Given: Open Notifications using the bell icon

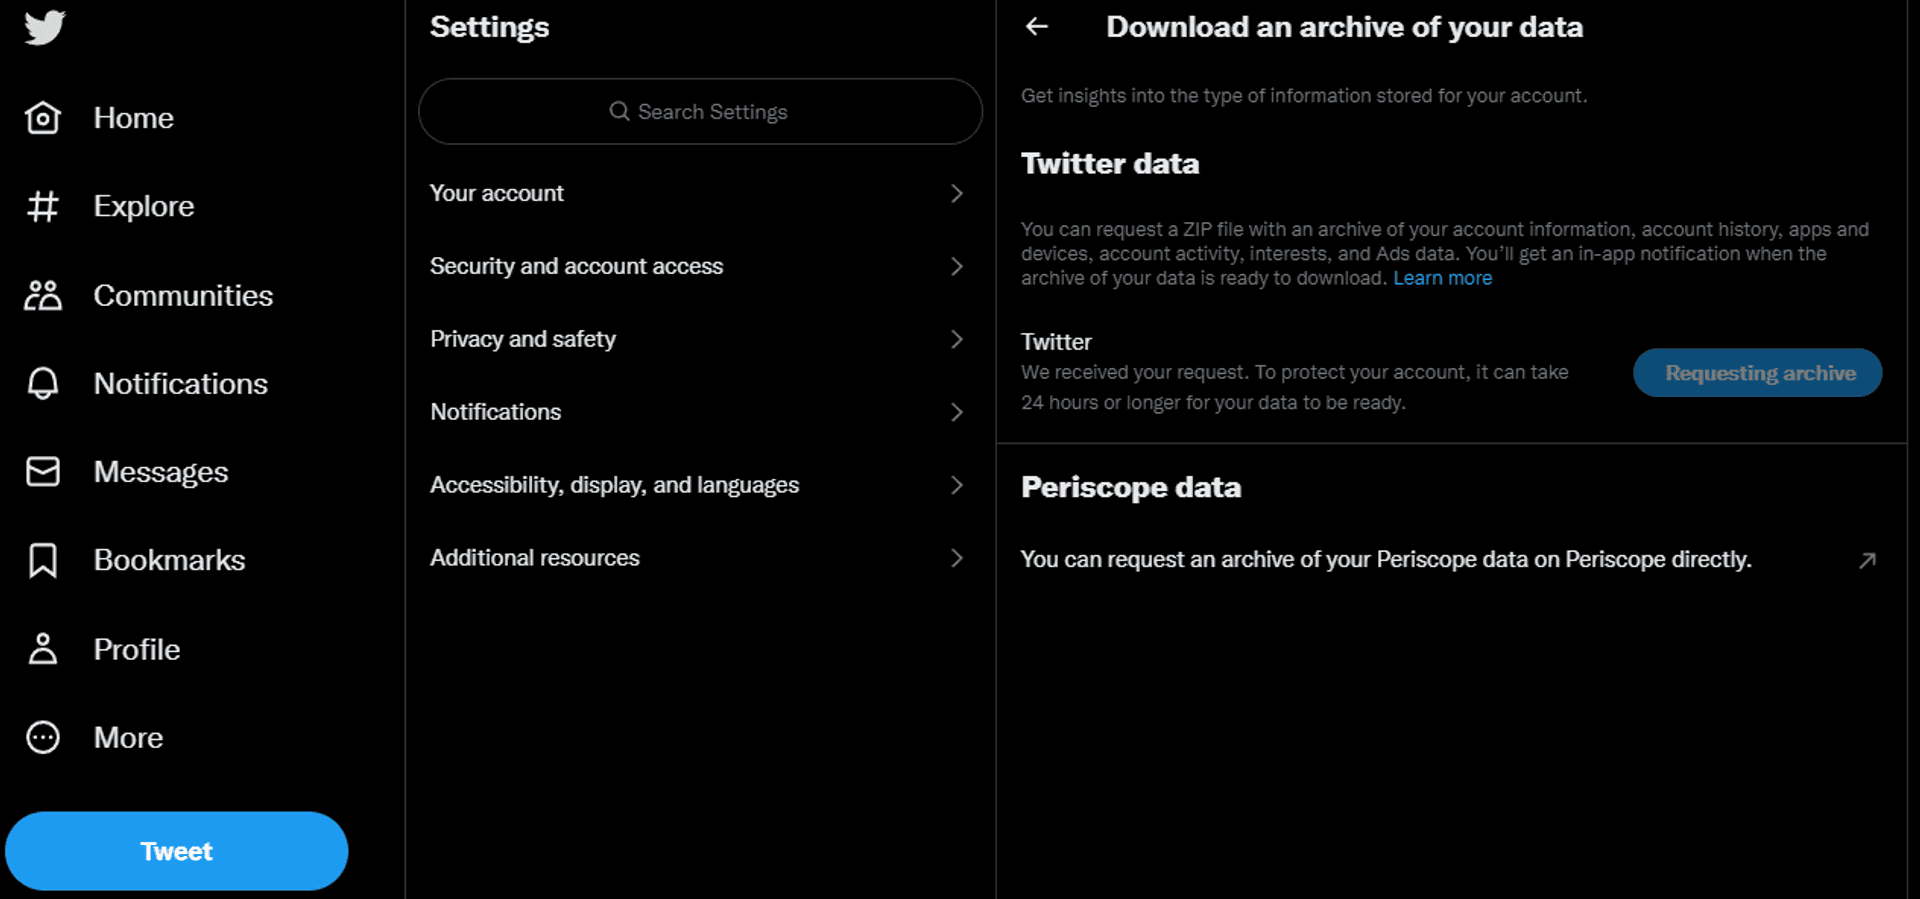Looking at the screenshot, I should coord(42,383).
